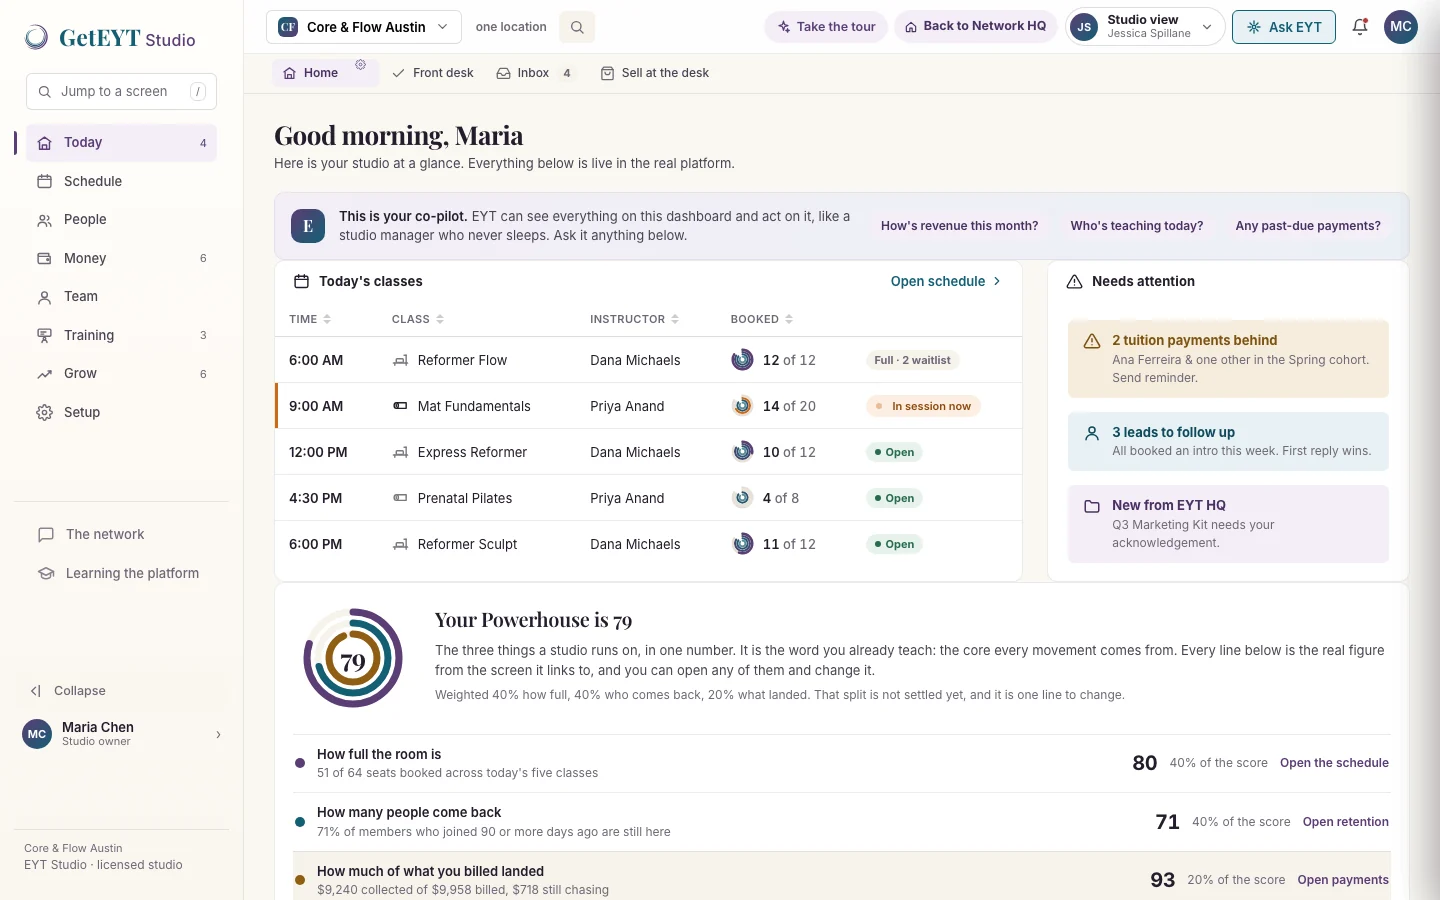Click the gear icon beside Home tab
Screen dimensions: 1440x900
tap(361, 65)
